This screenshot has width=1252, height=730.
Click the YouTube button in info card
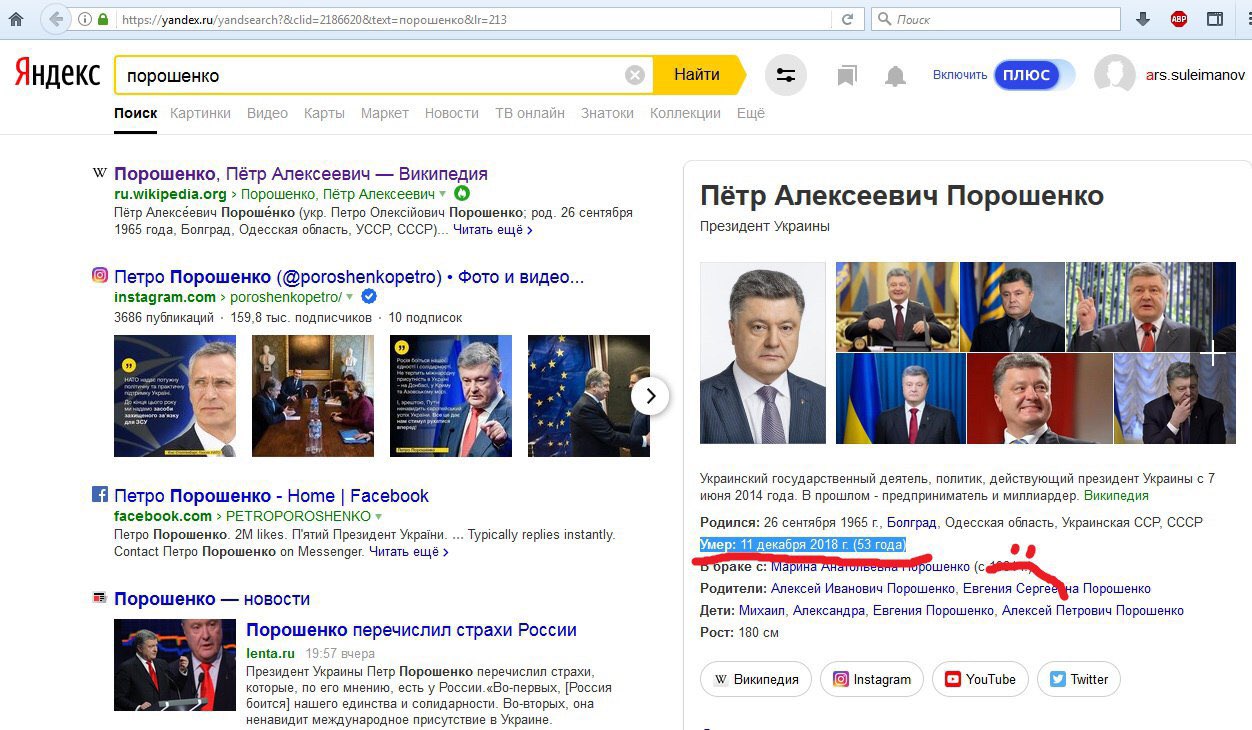point(979,679)
